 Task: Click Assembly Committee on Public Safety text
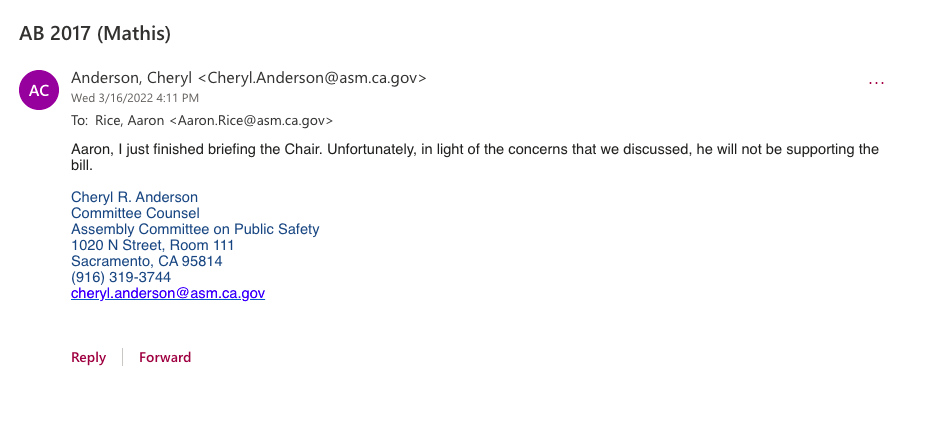coord(195,229)
